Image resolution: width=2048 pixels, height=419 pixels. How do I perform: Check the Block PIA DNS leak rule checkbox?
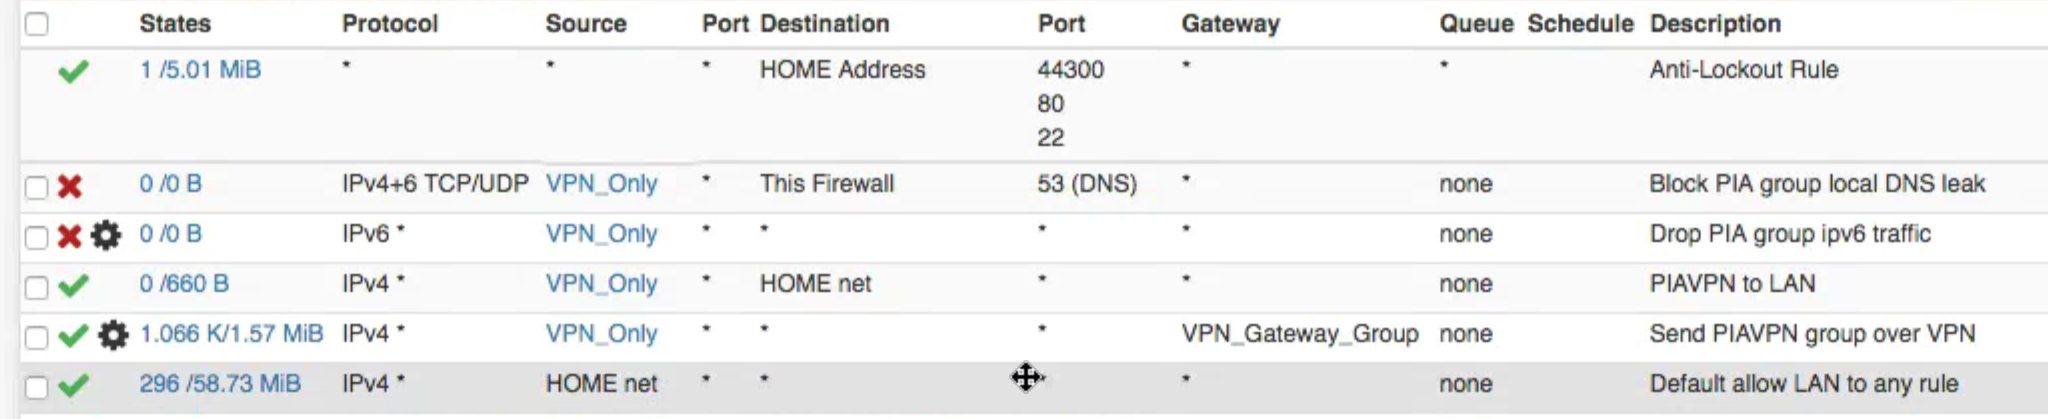click(37, 187)
